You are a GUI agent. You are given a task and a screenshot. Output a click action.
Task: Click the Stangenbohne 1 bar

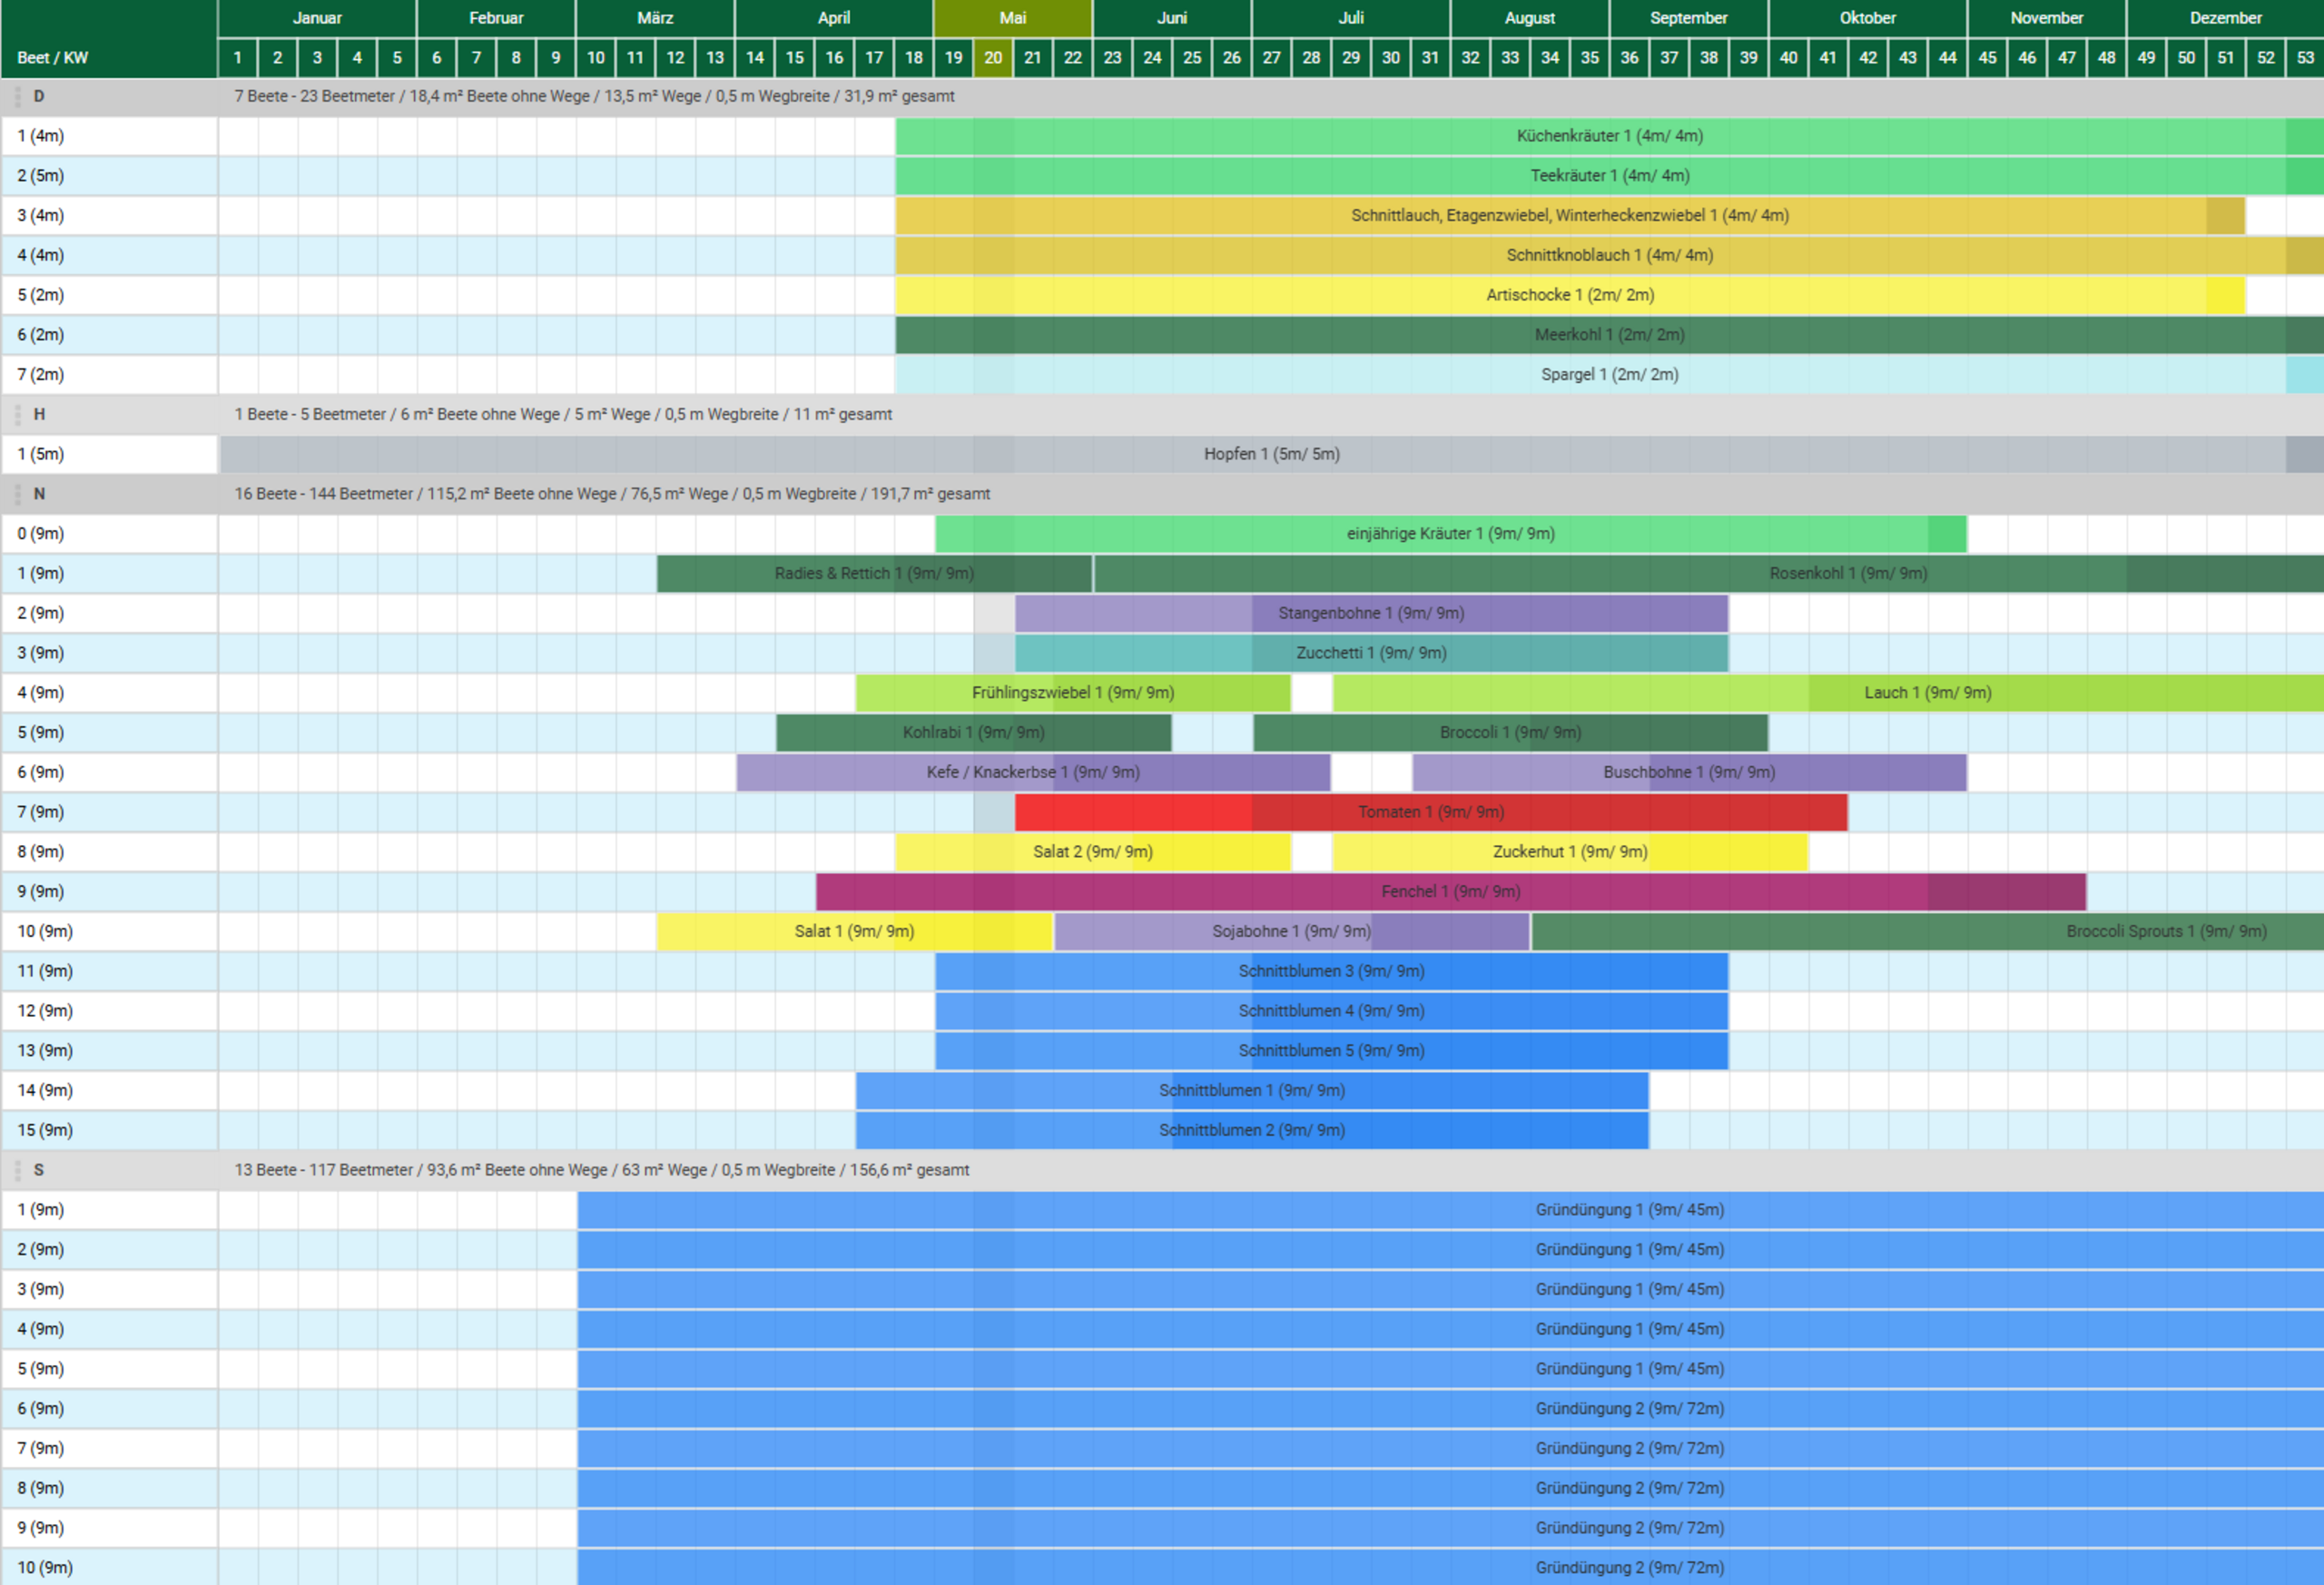pos(1371,614)
